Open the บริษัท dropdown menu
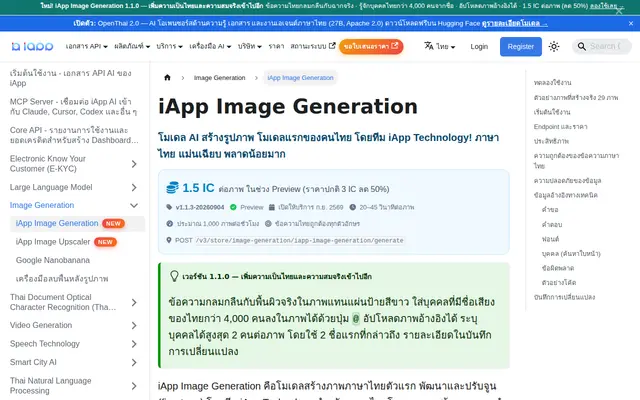640x400 pixels. (x=250, y=47)
